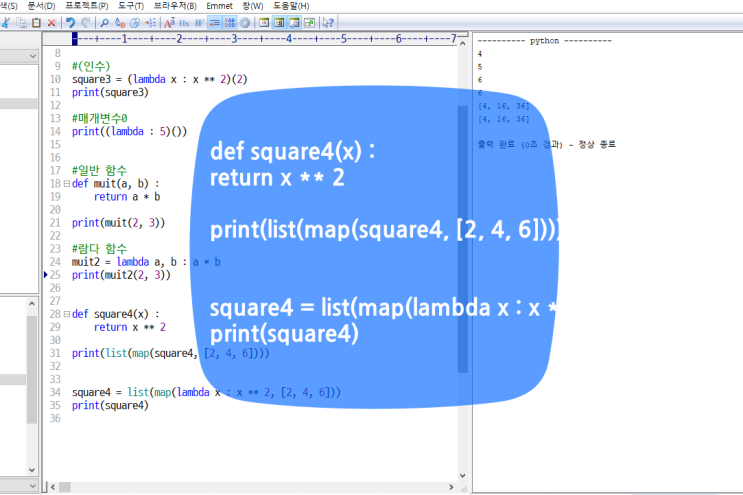Click the grayed Redo arrow icon
This screenshot has height=495, width=743.
click(x=86, y=22)
